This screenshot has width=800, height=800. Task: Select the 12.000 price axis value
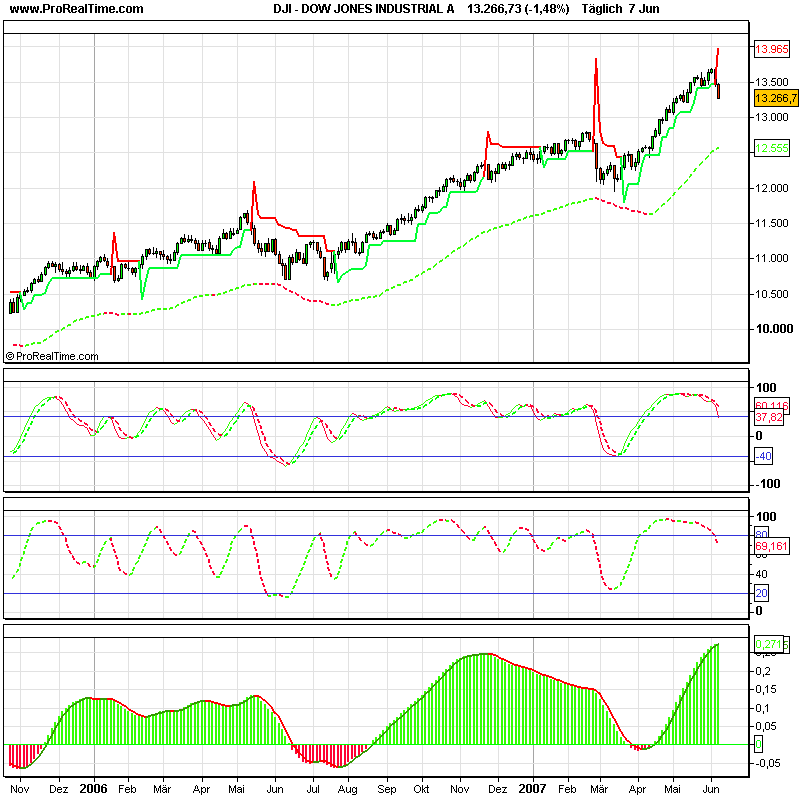coord(771,188)
